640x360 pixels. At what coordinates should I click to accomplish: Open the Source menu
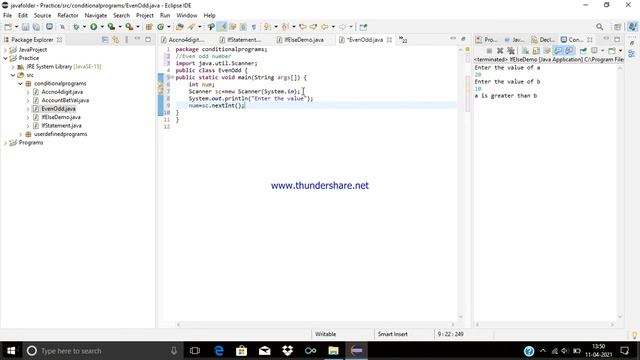click(42, 16)
